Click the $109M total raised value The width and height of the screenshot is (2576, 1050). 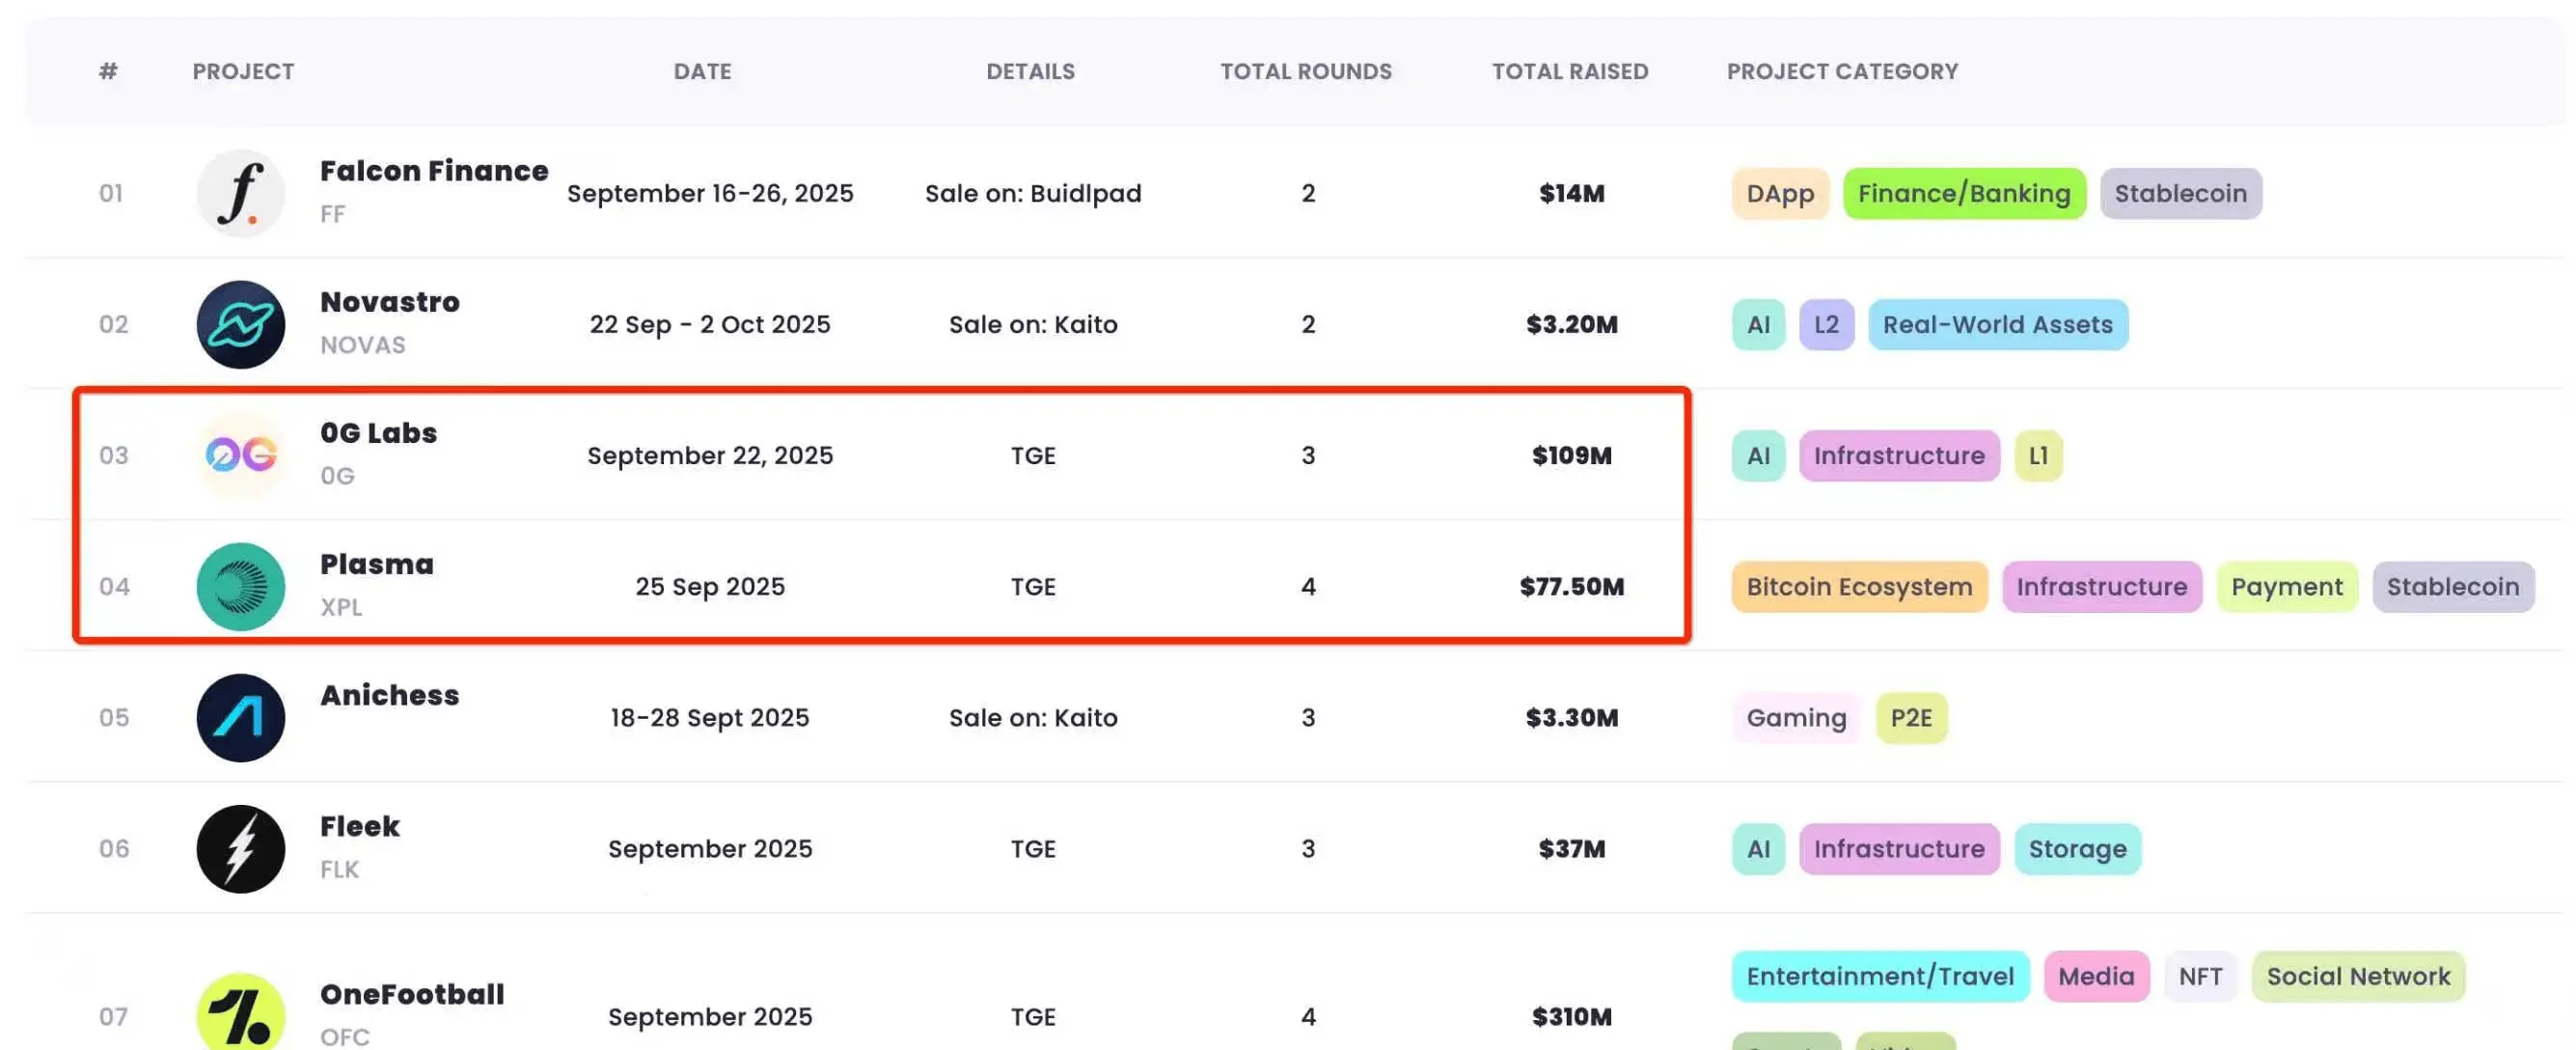click(1571, 455)
